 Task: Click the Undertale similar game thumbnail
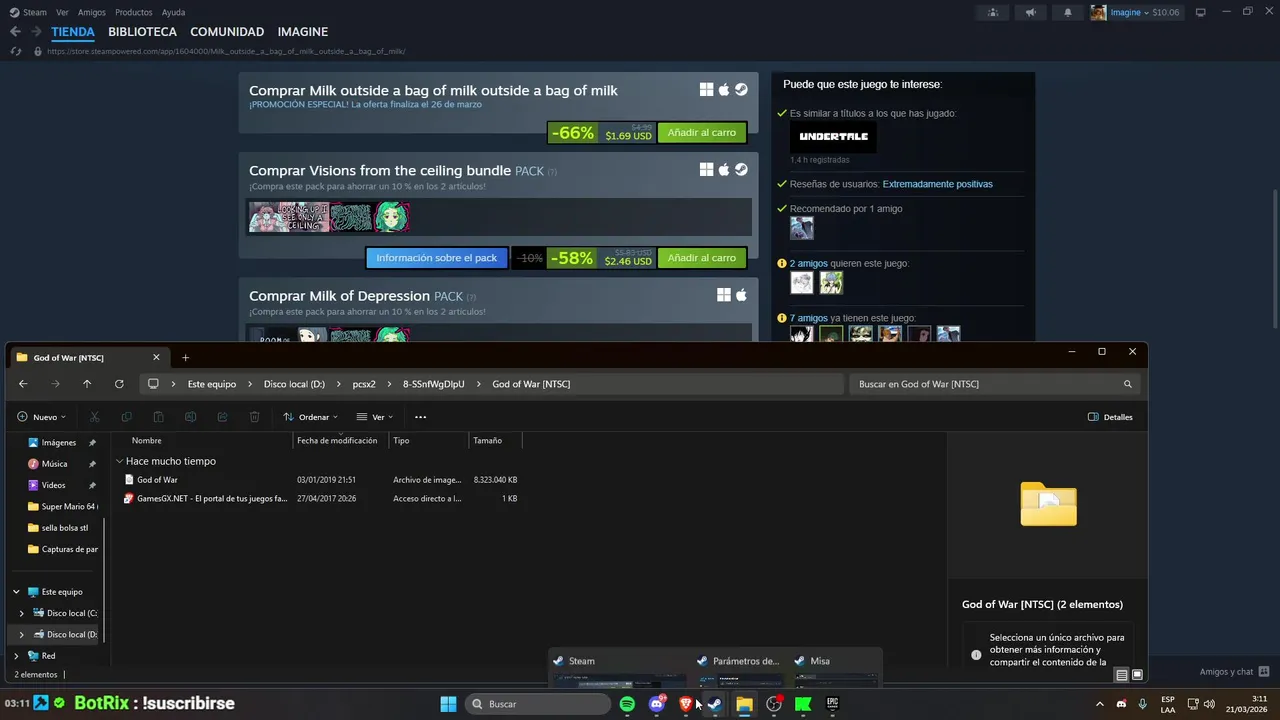click(x=833, y=137)
